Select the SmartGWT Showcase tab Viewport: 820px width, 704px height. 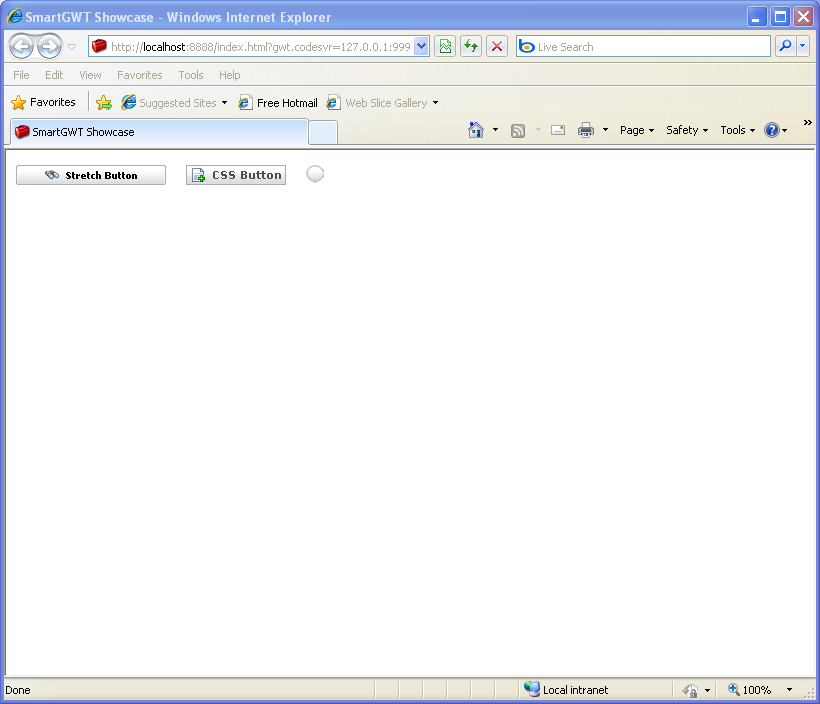159,132
